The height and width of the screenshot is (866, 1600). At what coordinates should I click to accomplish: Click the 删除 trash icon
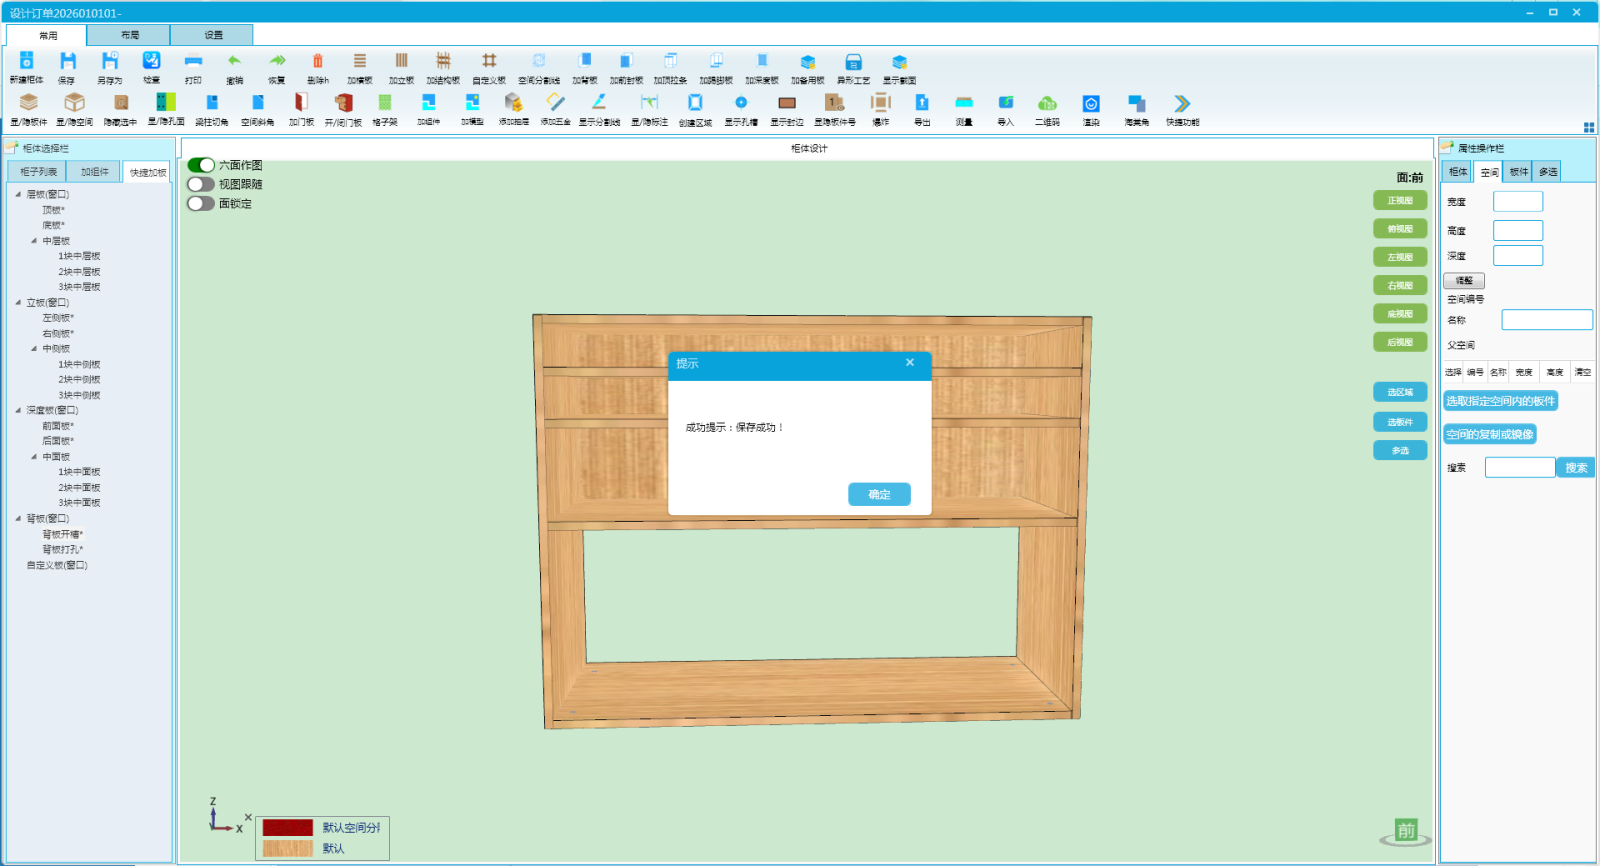click(318, 62)
